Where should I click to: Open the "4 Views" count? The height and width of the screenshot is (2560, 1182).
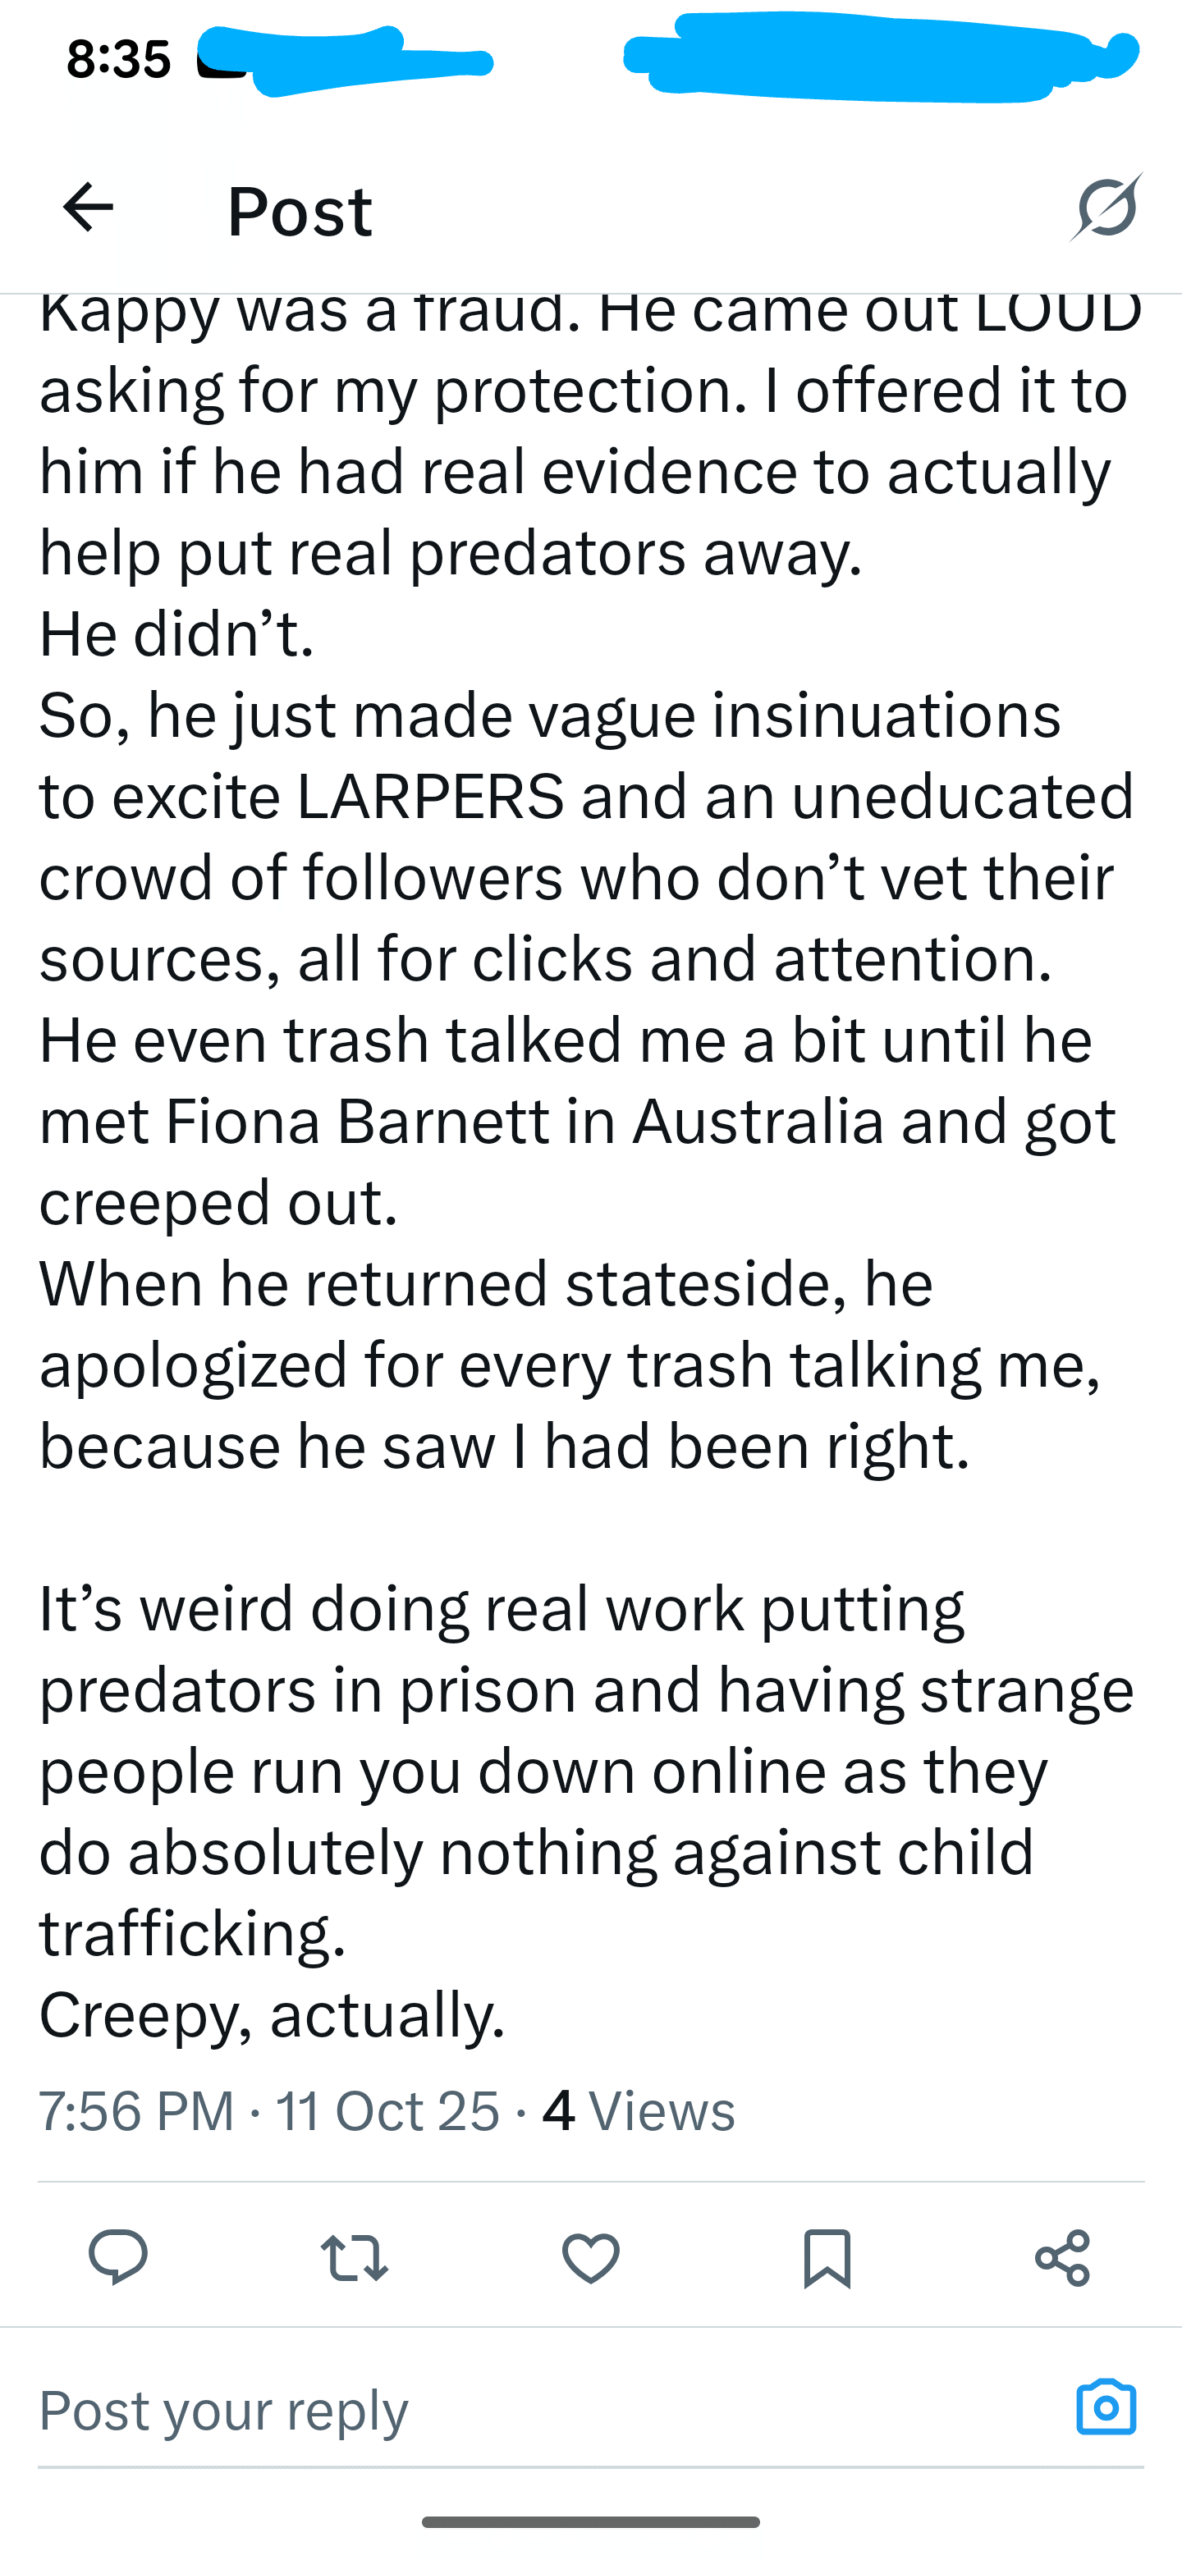639,2110
